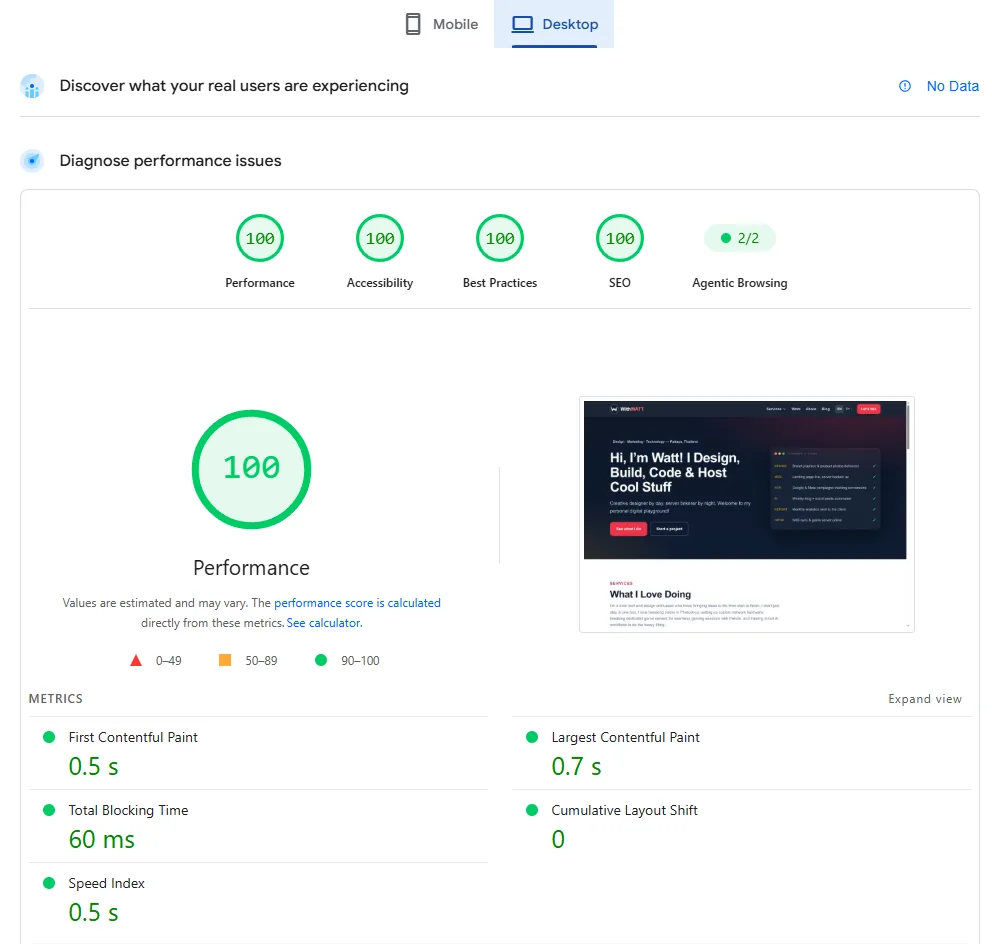Click the page screenshot thumbnail
992x944 pixels.
[x=747, y=514]
